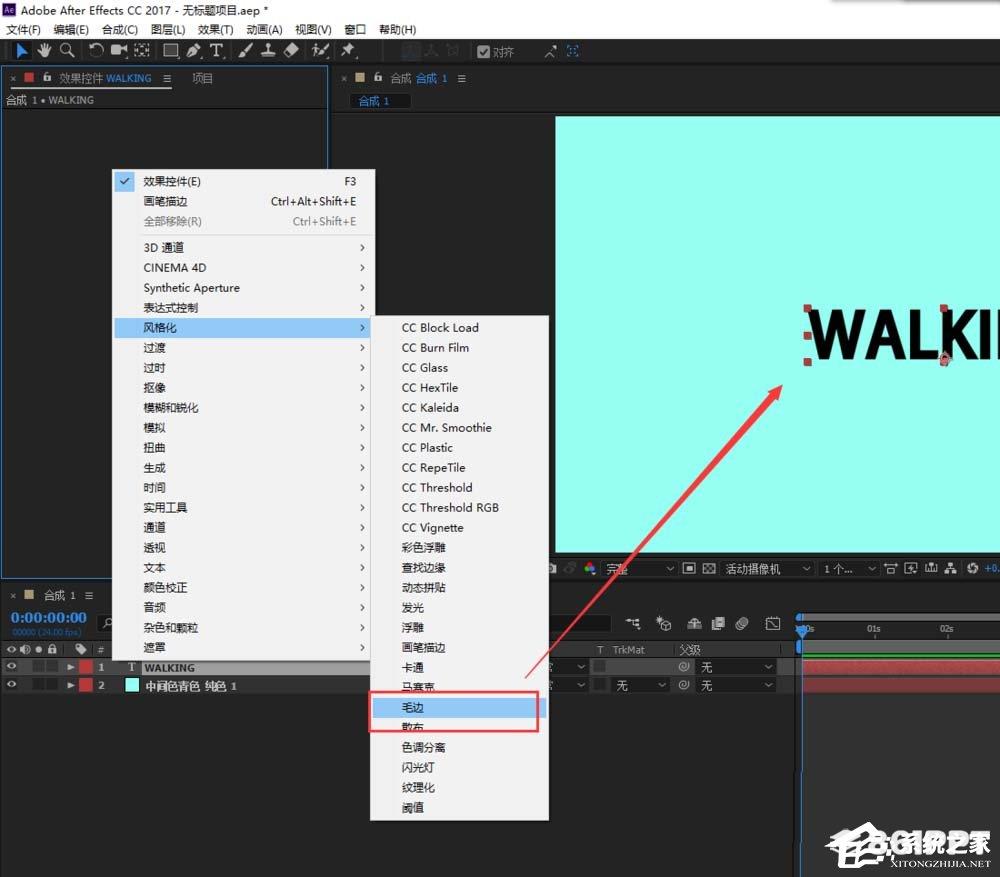Toggle preserve transparency box for solid layer
The width and height of the screenshot is (1000, 877).
(x=599, y=684)
